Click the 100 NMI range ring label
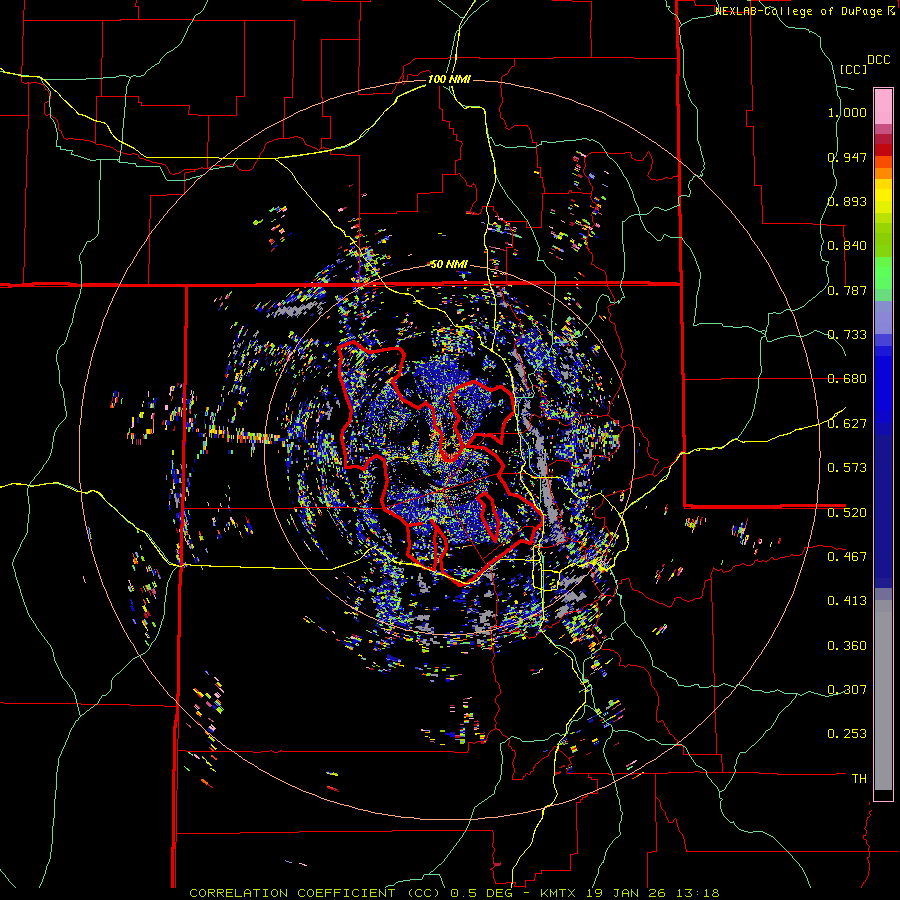 (x=449, y=79)
